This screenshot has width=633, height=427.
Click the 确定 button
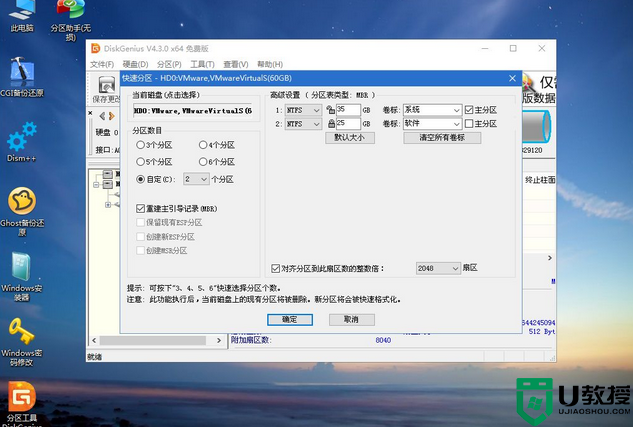(x=290, y=320)
